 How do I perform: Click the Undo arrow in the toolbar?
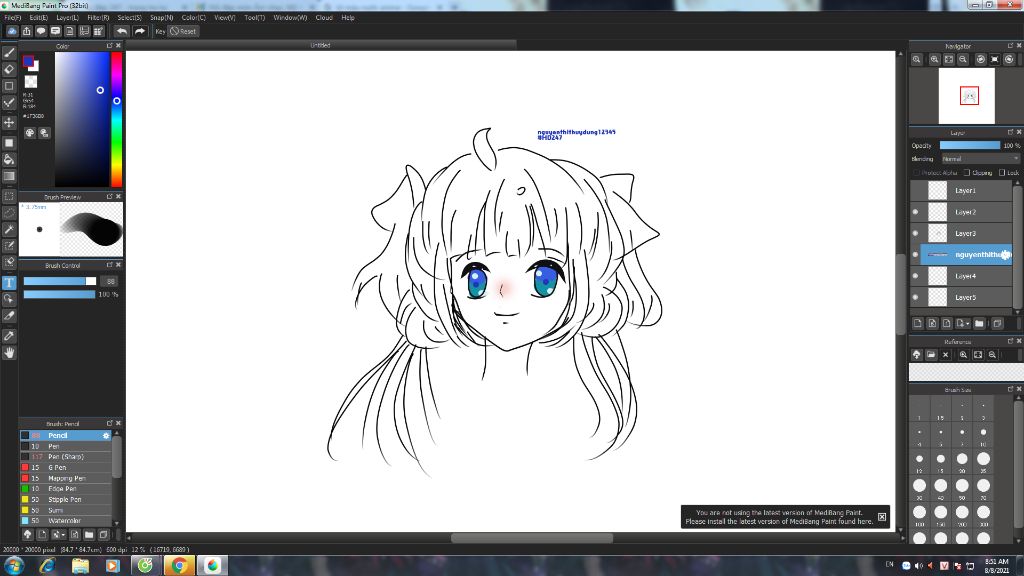click(121, 31)
